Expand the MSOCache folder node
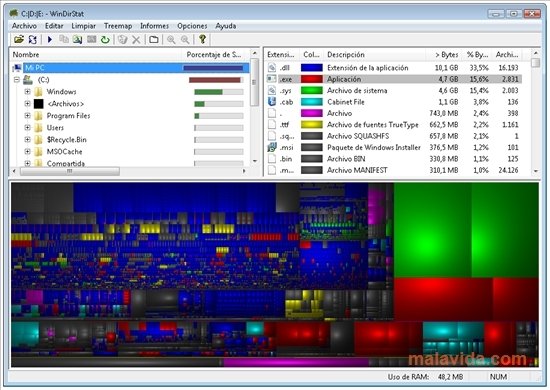The image size is (550, 390). pos(27,152)
